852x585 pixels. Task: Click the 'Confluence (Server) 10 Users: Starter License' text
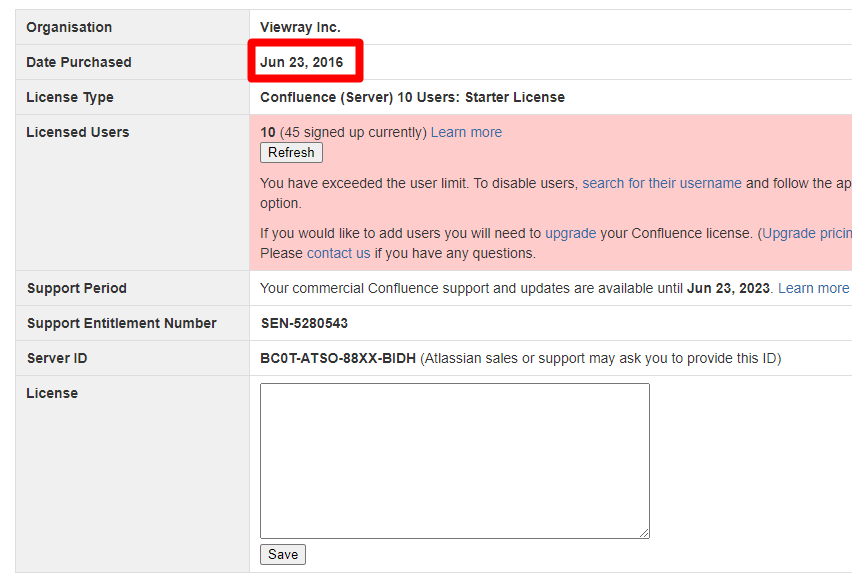coord(412,97)
